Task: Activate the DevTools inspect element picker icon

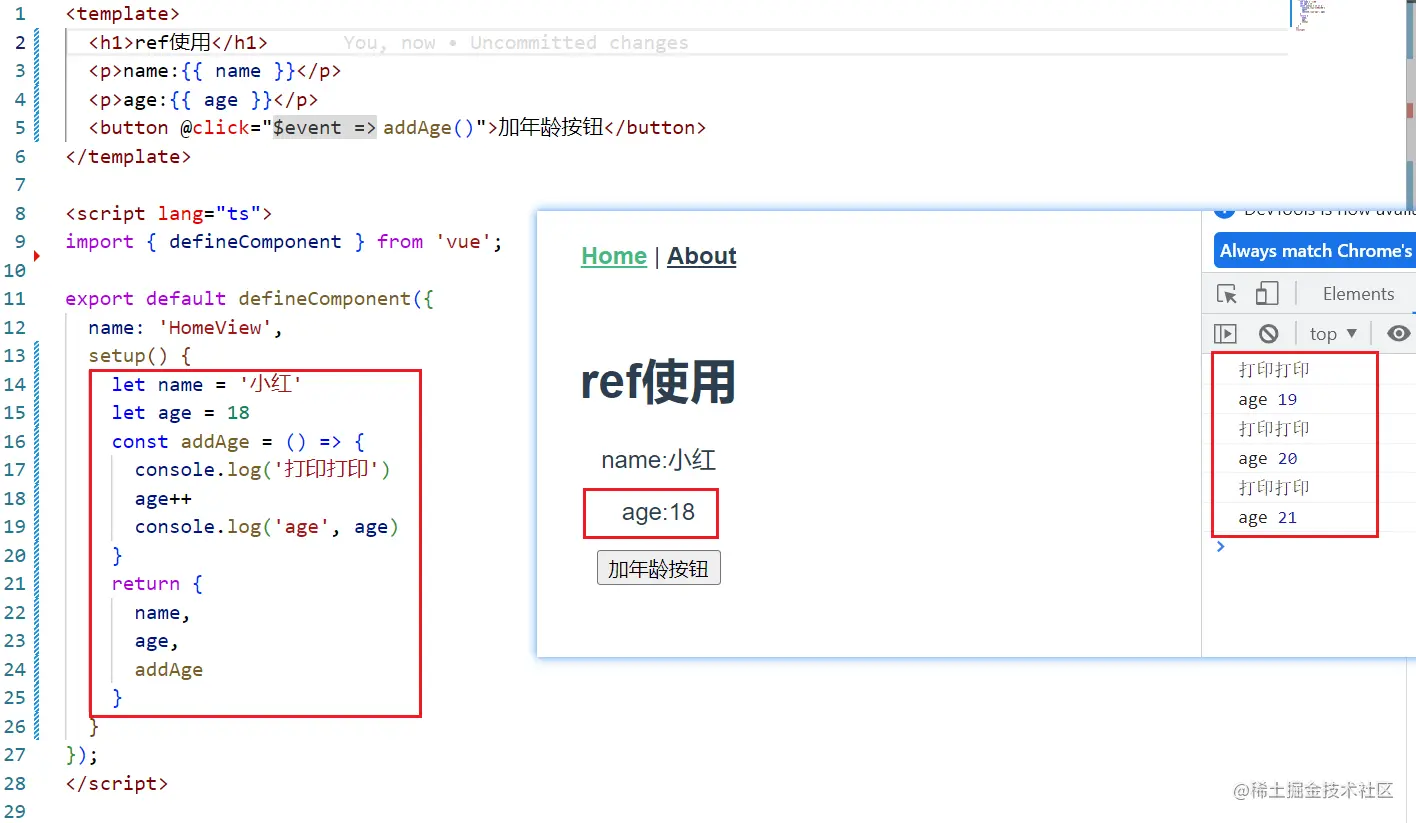Action: [x=1227, y=294]
